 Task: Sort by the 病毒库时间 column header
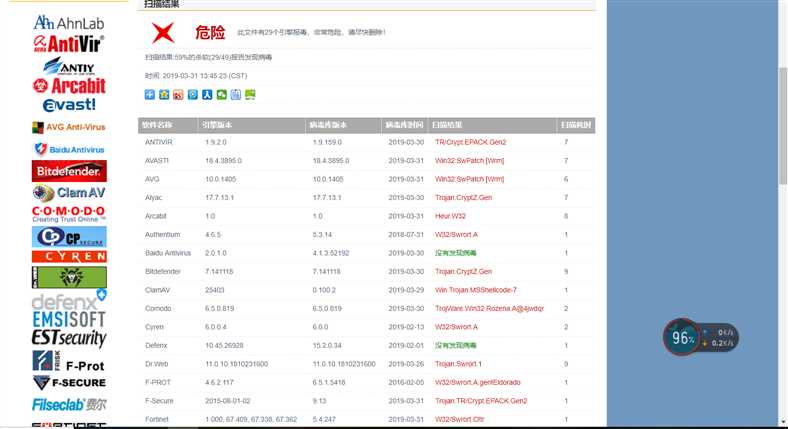click(x=405, y=125)
